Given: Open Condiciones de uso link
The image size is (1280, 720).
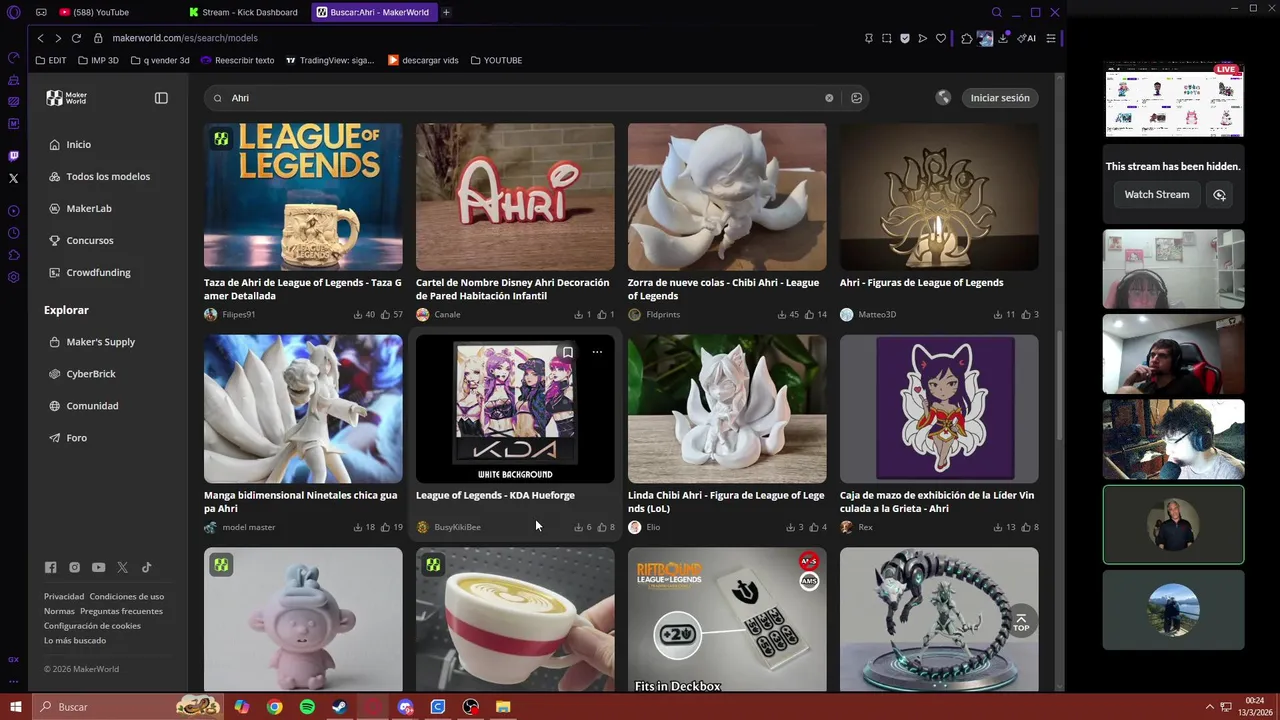Looking at the screenshot, I should pyautogui.click(x=127, y=597).
